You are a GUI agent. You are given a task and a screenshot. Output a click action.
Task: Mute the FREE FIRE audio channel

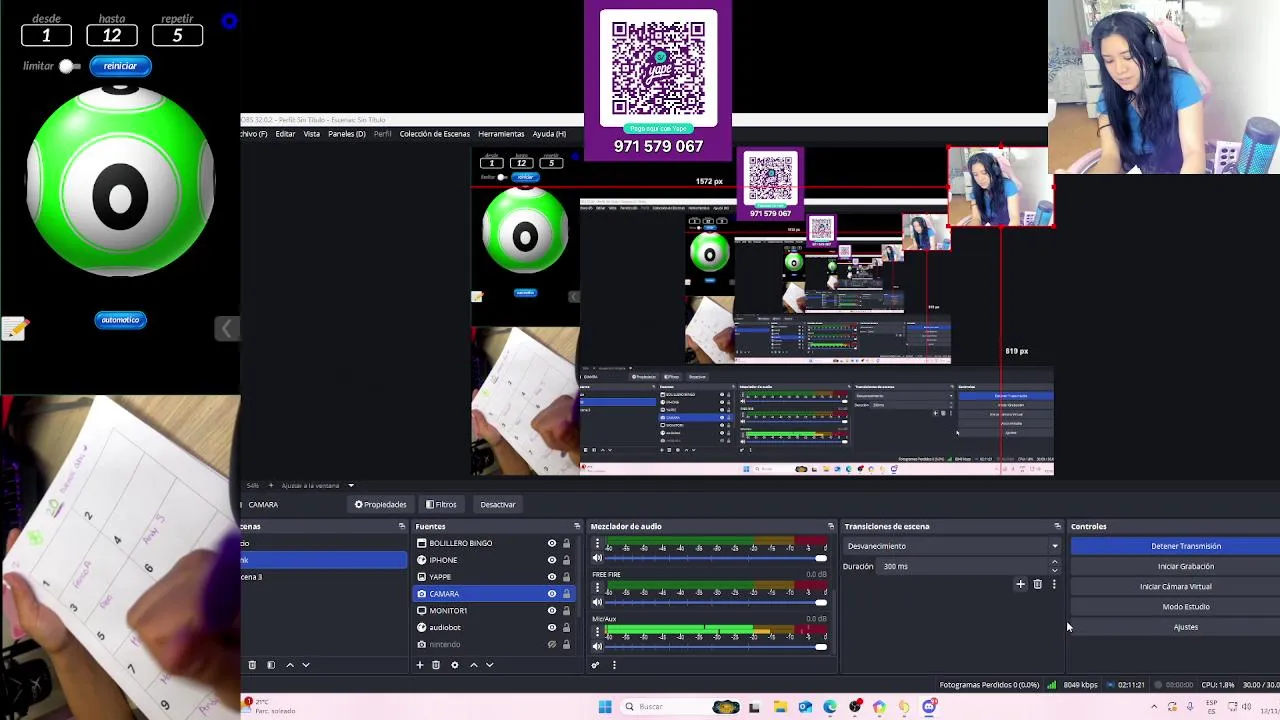click(x=597, y=603)
